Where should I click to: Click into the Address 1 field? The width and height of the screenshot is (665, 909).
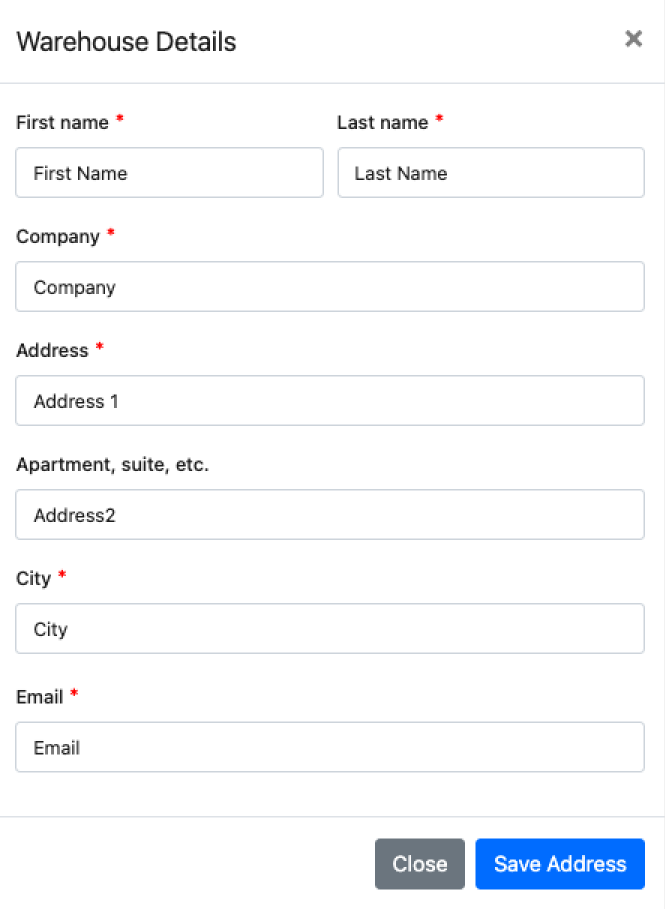(x=330, y=401)
